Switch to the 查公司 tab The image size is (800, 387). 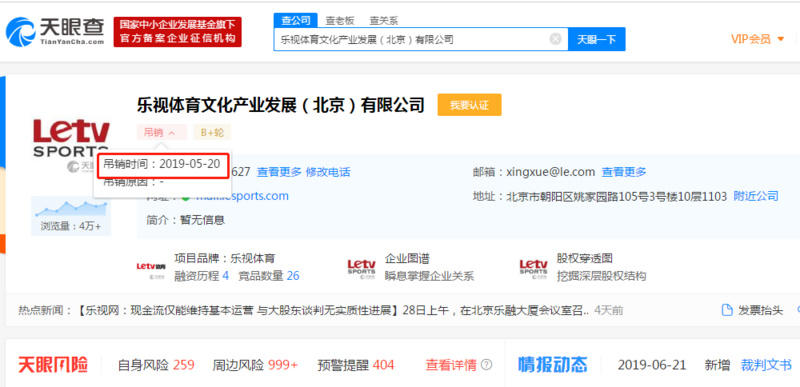pyautogui.click(x=296, y=20)
